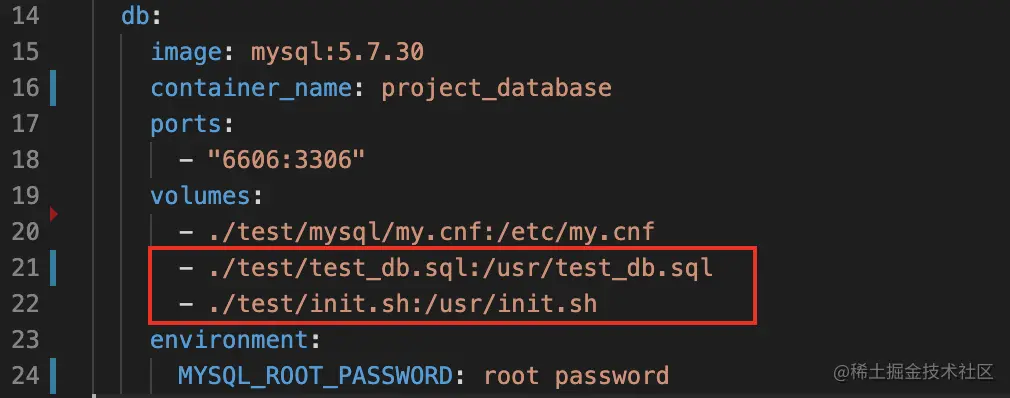Click the init.sh volume mapping line
The width and height of the screenshot is (1010, 398).
[x=388, y=303]
